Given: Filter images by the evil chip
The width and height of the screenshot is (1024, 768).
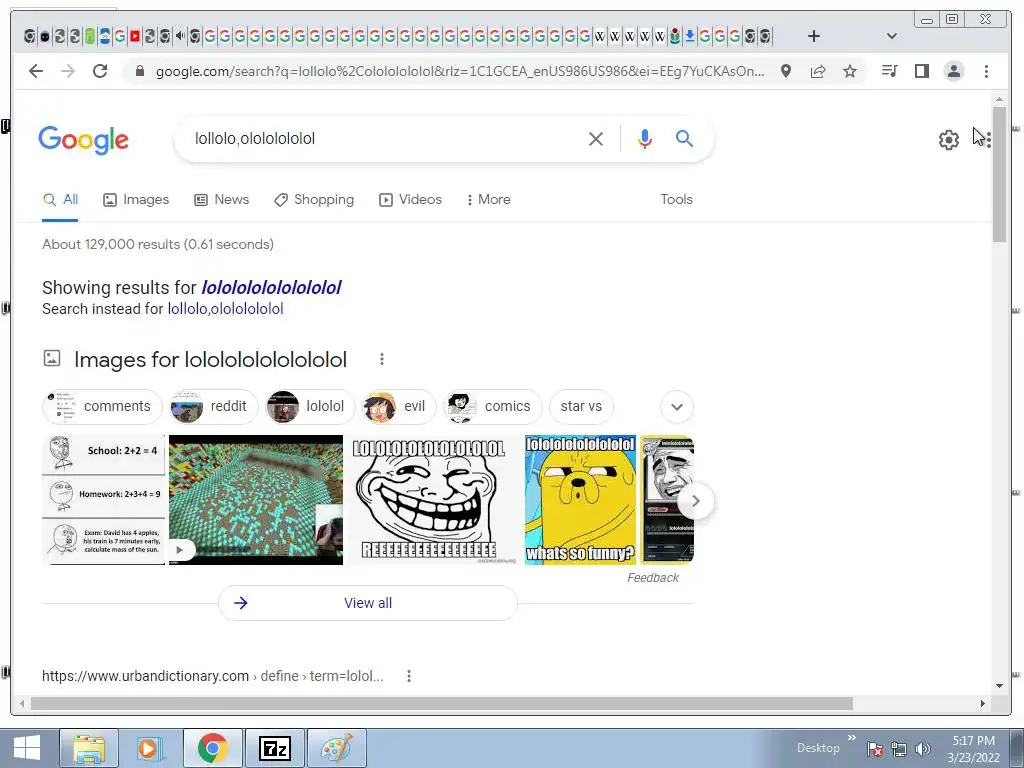Looking at the screenshot, I should 398,406.
